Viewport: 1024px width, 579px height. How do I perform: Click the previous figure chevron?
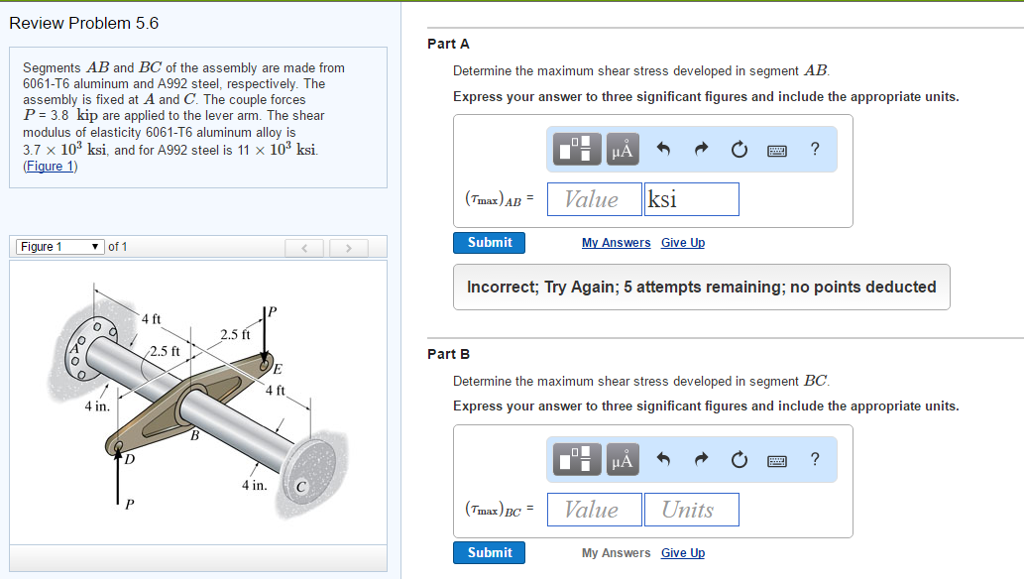tap(304, 246)
